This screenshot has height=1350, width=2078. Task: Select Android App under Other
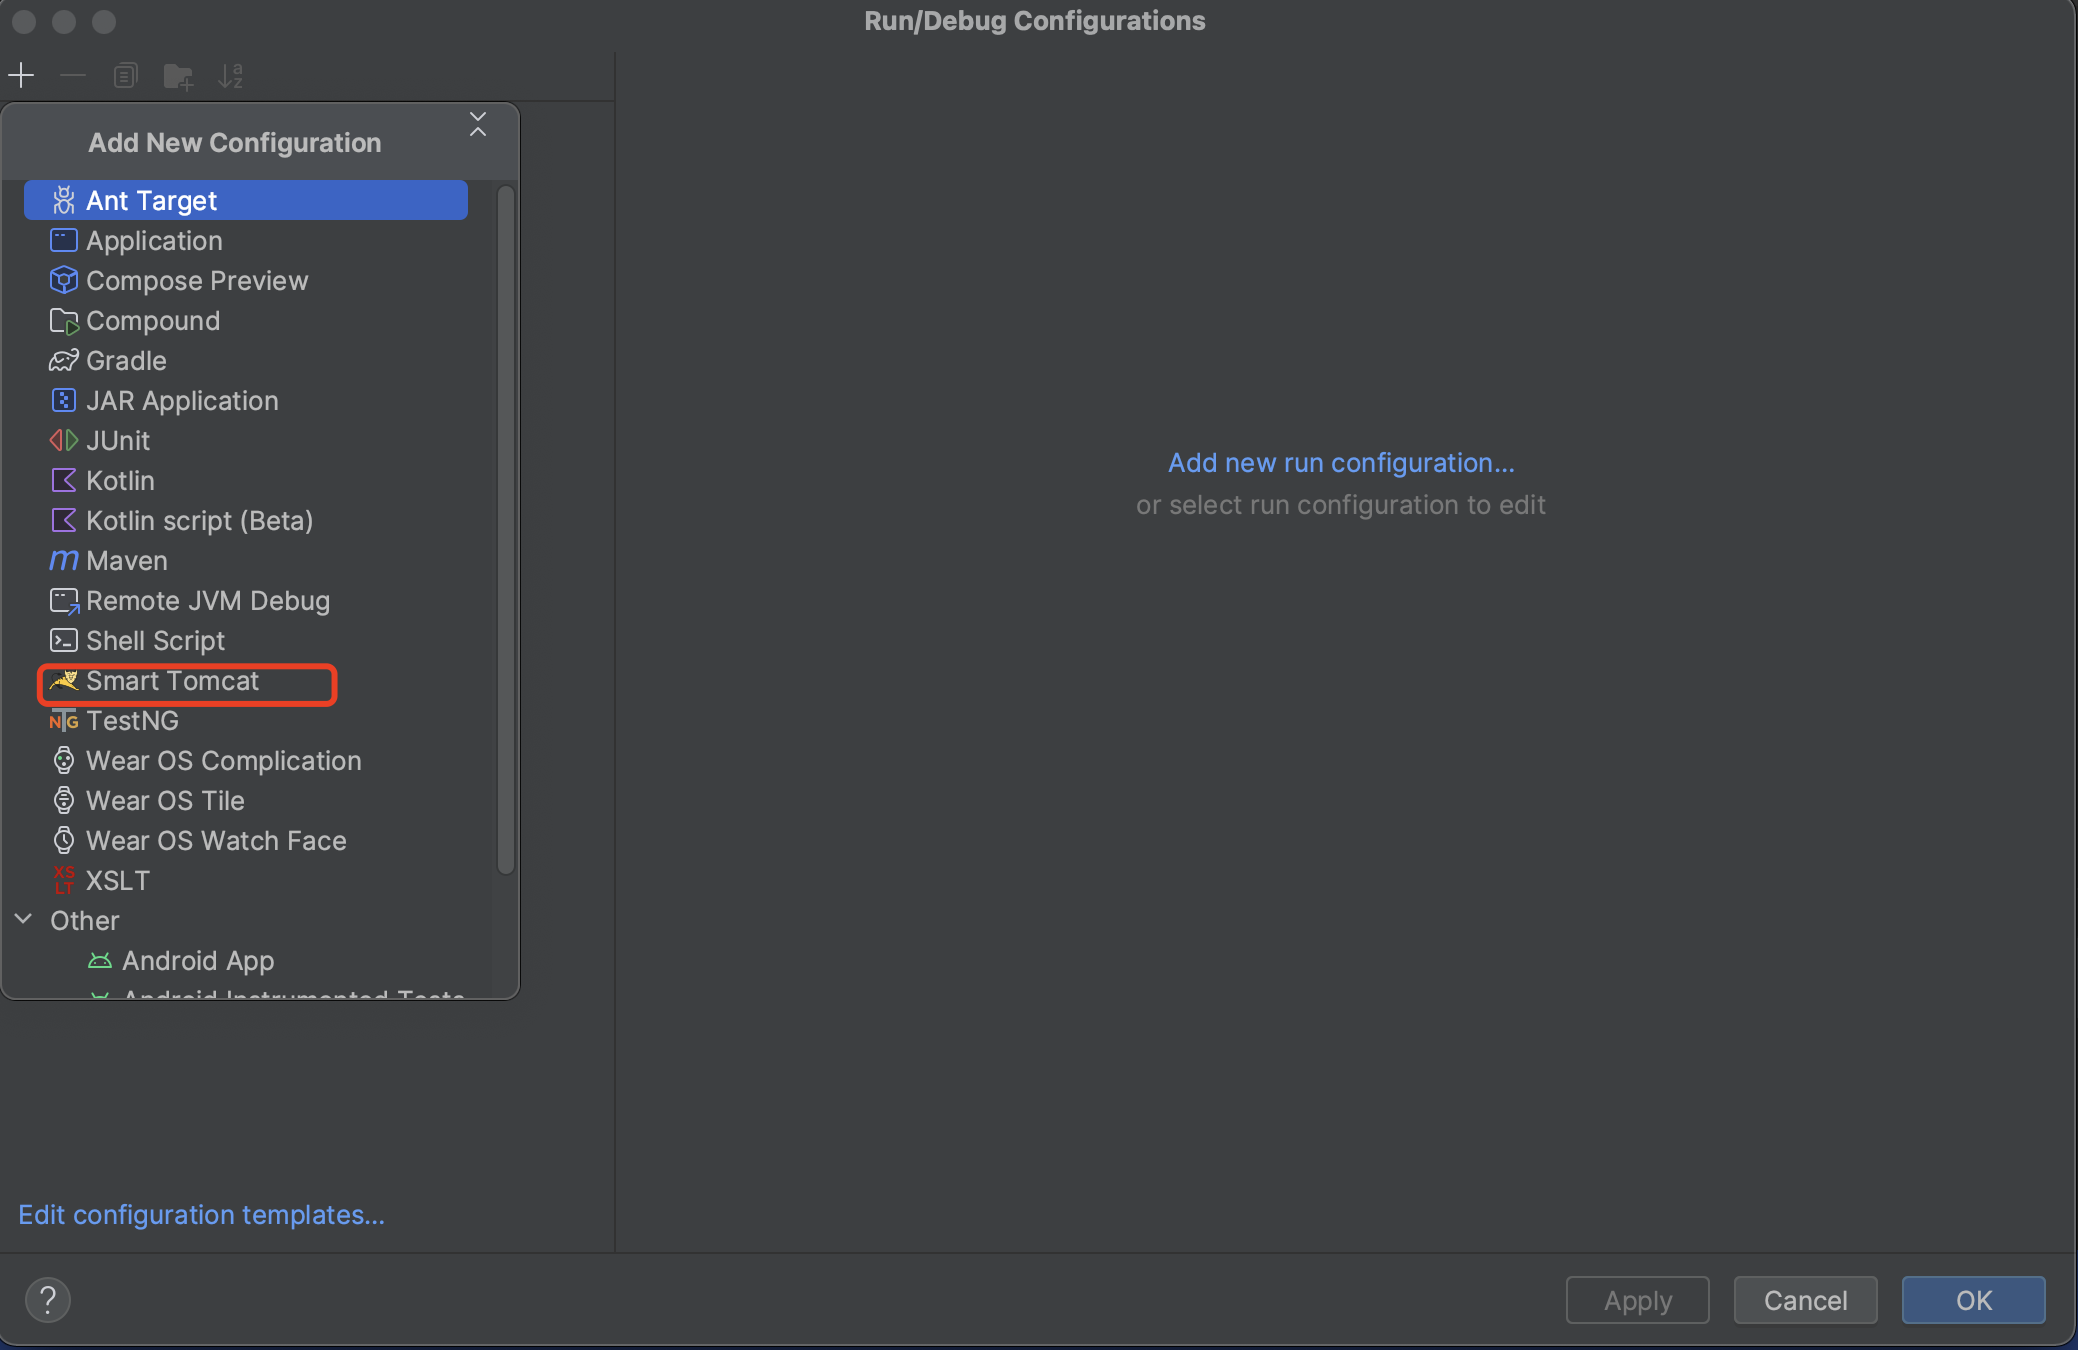pos(197,961)
